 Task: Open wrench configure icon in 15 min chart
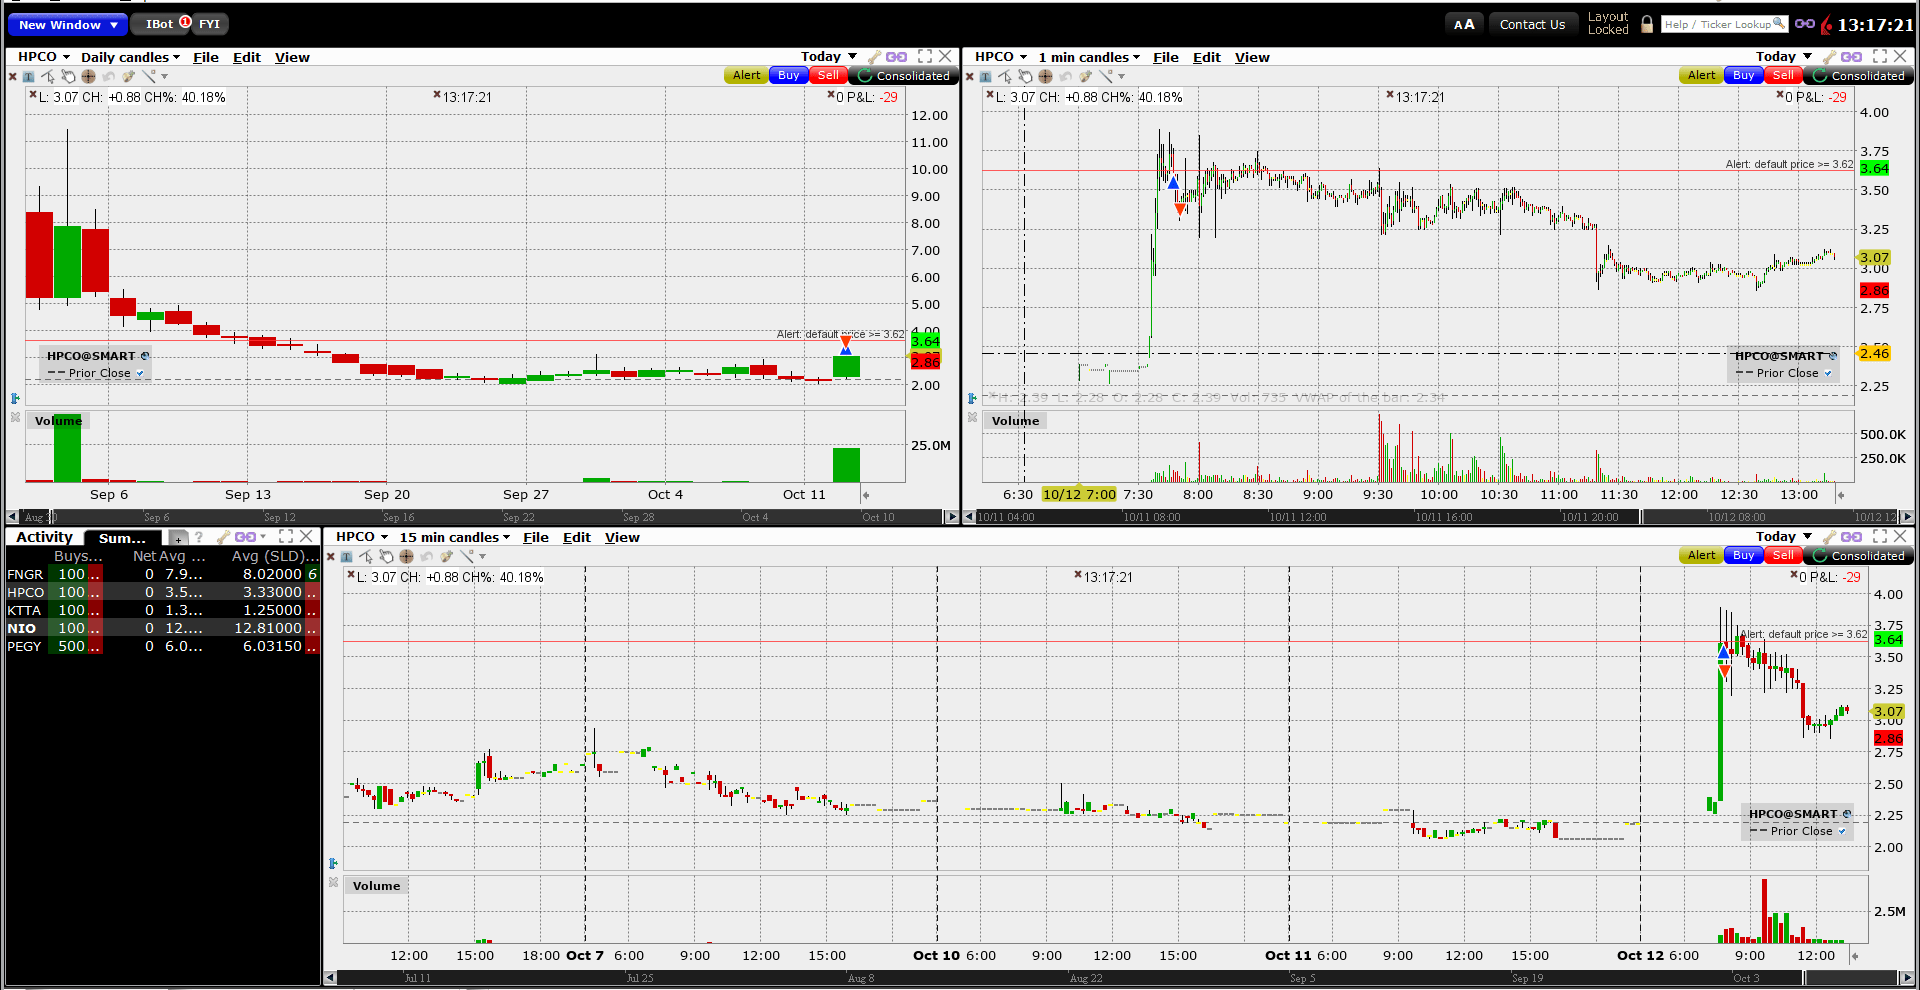tap(1830, 537)
